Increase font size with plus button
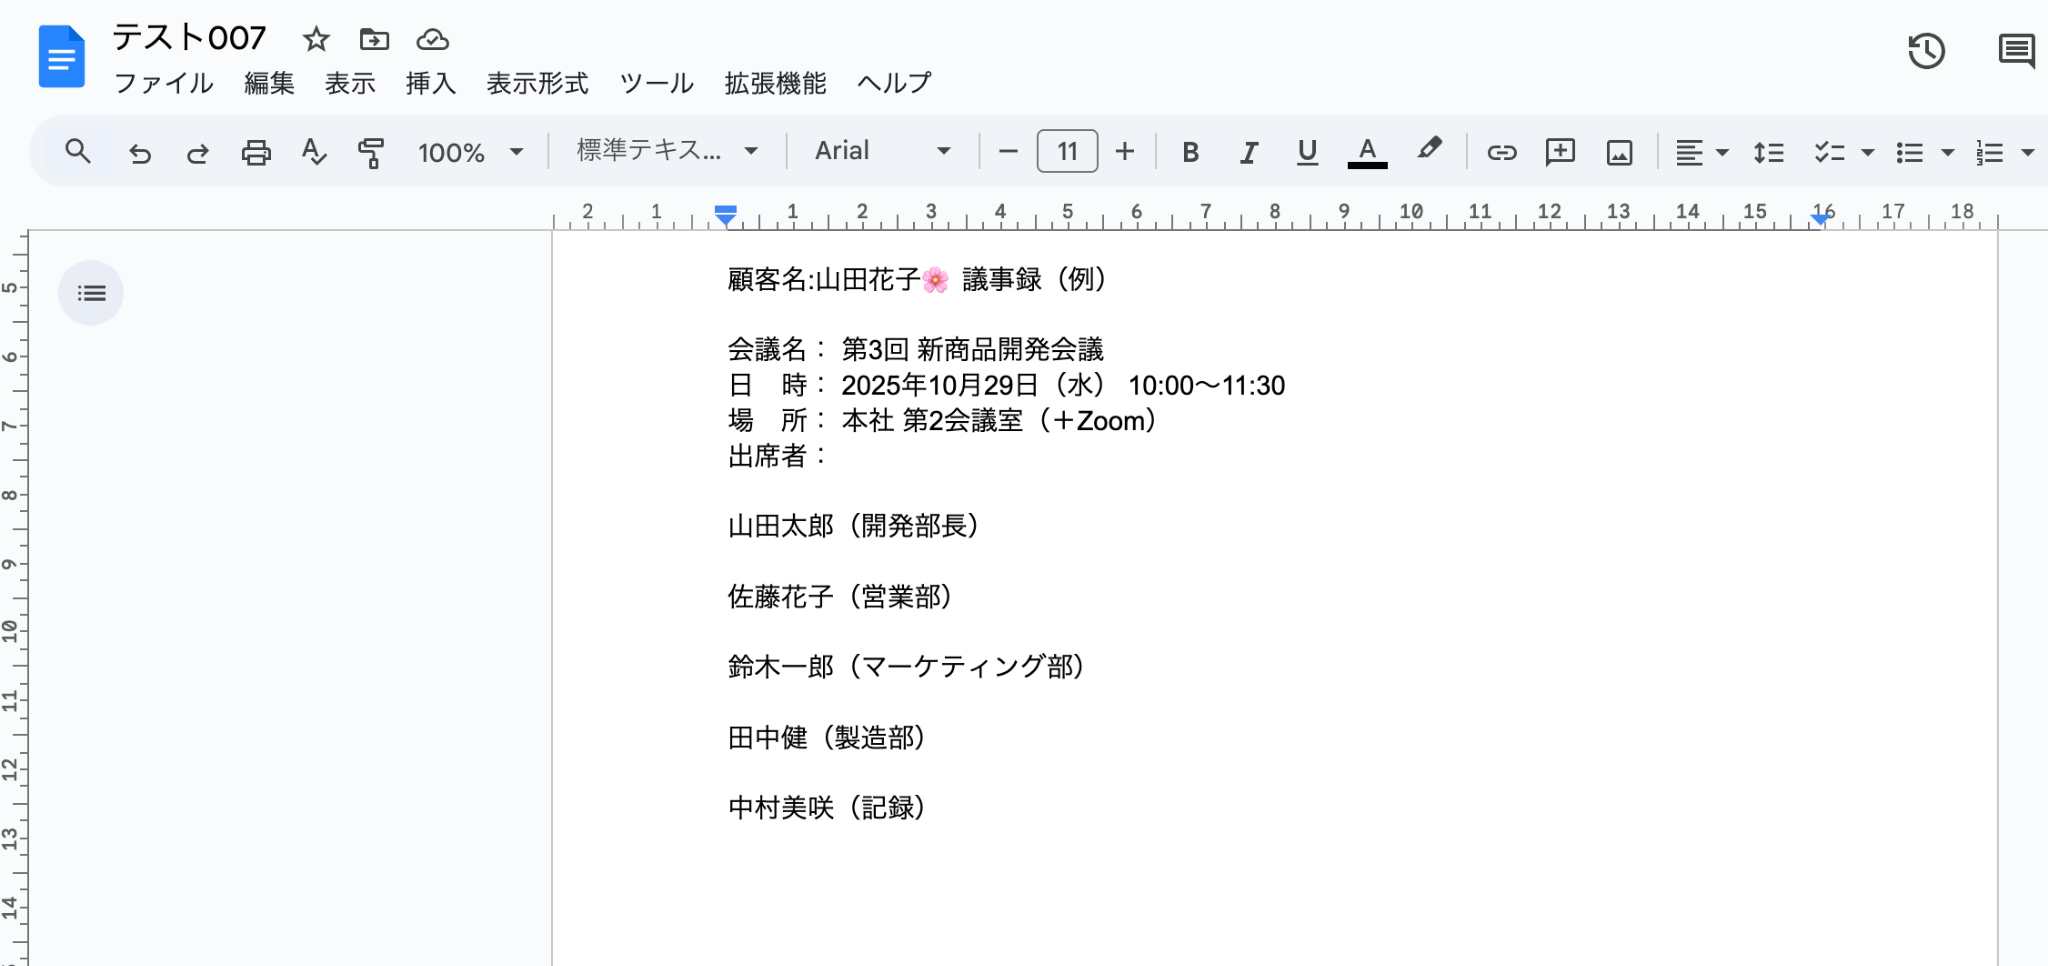This screenshot has height=966, width=2048. tap(1125, 151)
